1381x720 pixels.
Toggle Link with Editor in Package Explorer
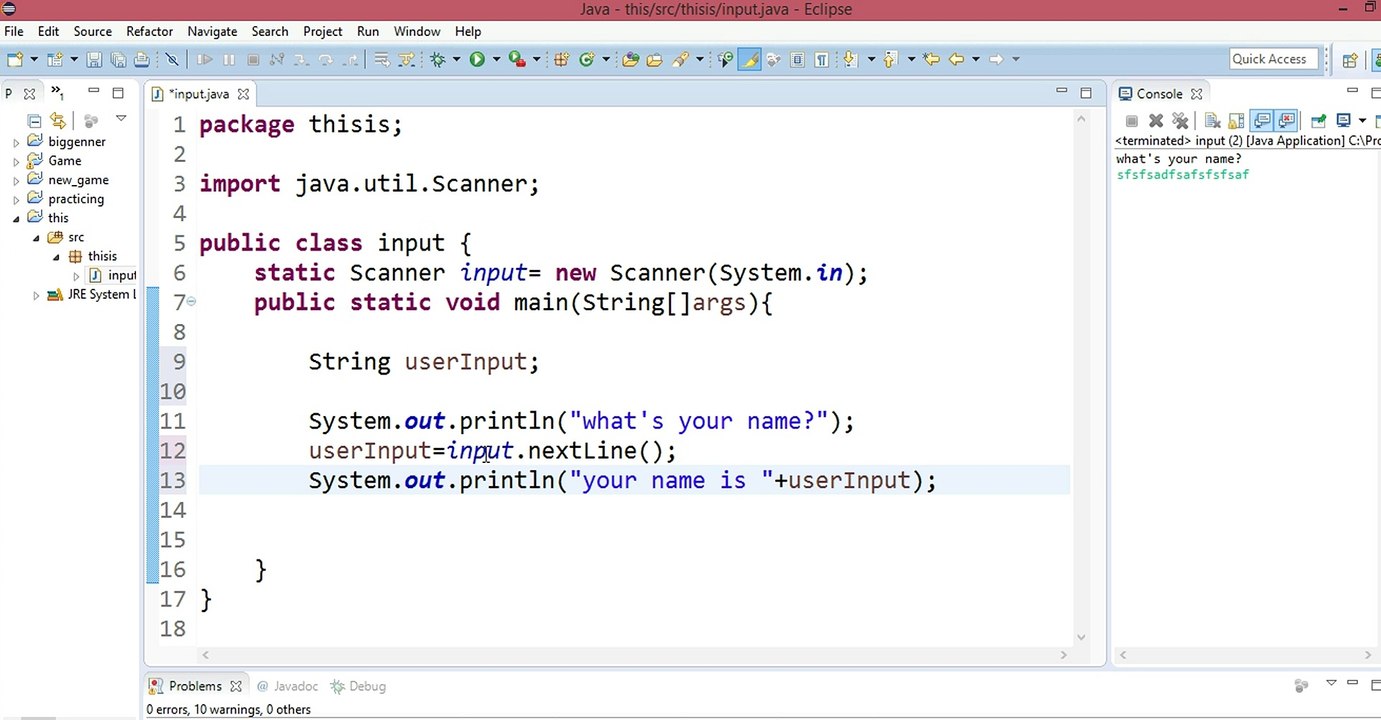pos(59,120)
